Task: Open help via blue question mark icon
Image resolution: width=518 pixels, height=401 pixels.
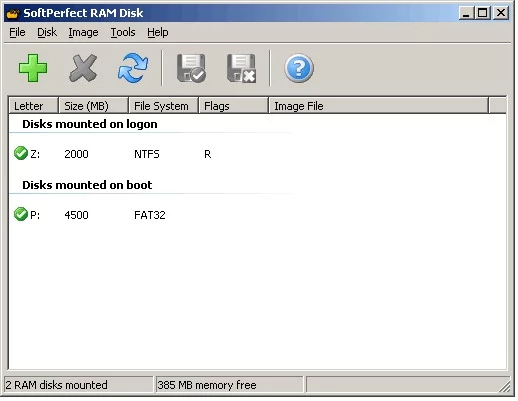Action: point(299,68)
